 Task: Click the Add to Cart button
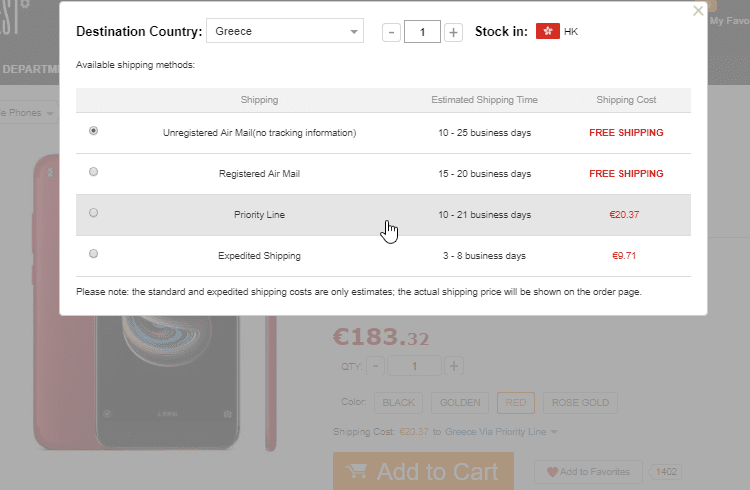[x=423, y=472]
